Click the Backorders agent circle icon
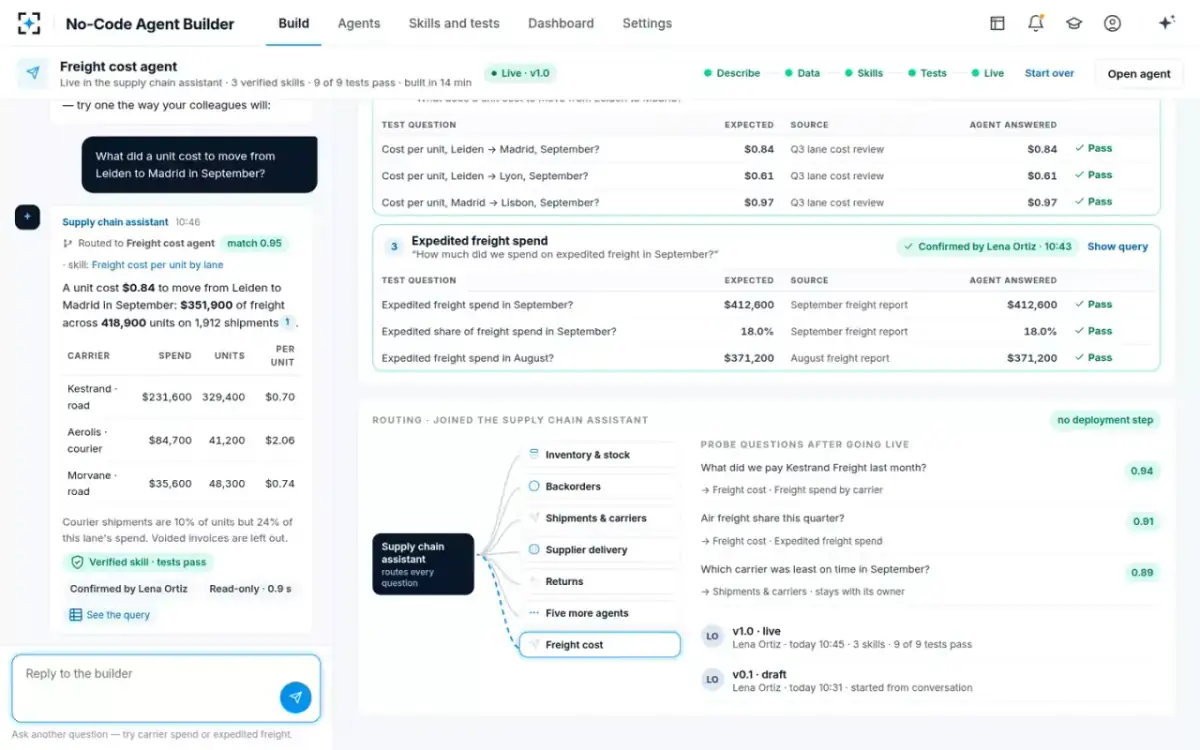Viewport: 1200px width, 750px height. [x=535, y=486]
